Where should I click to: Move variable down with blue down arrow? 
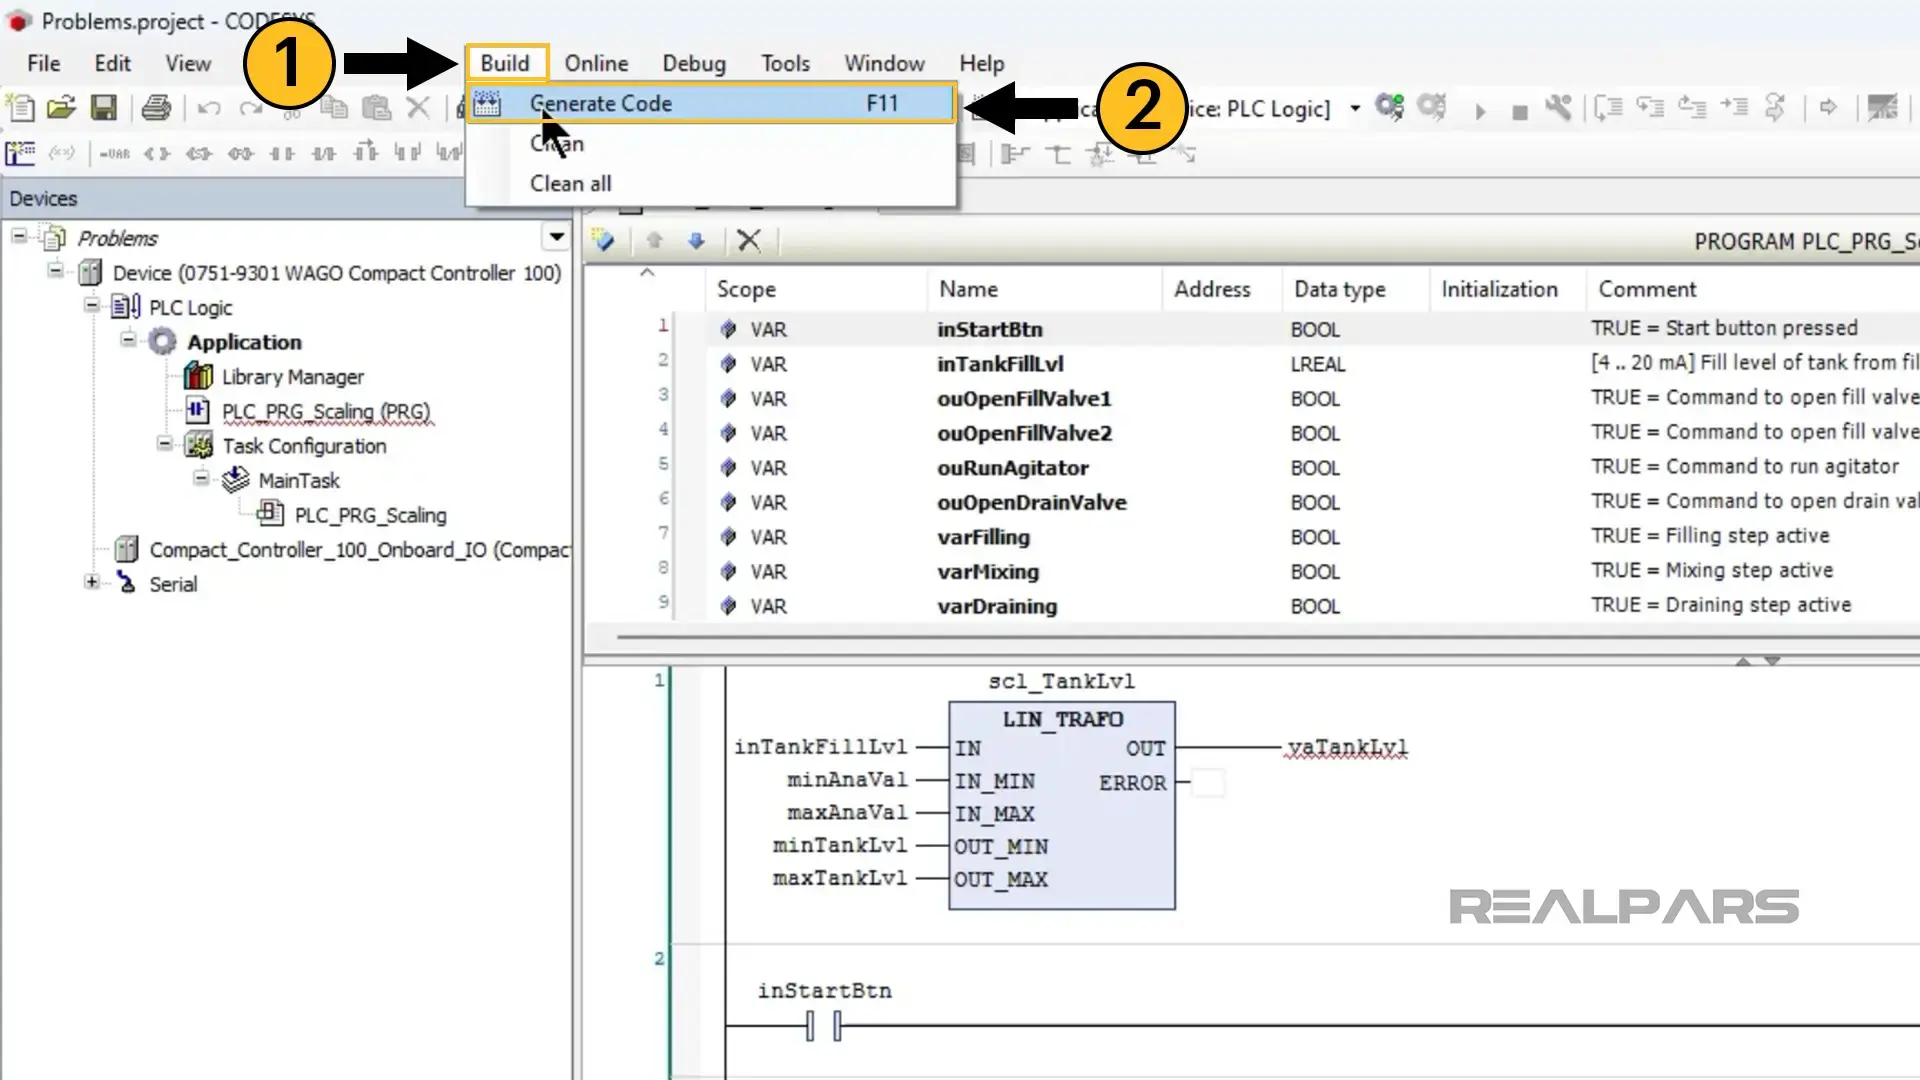(697, 241)
